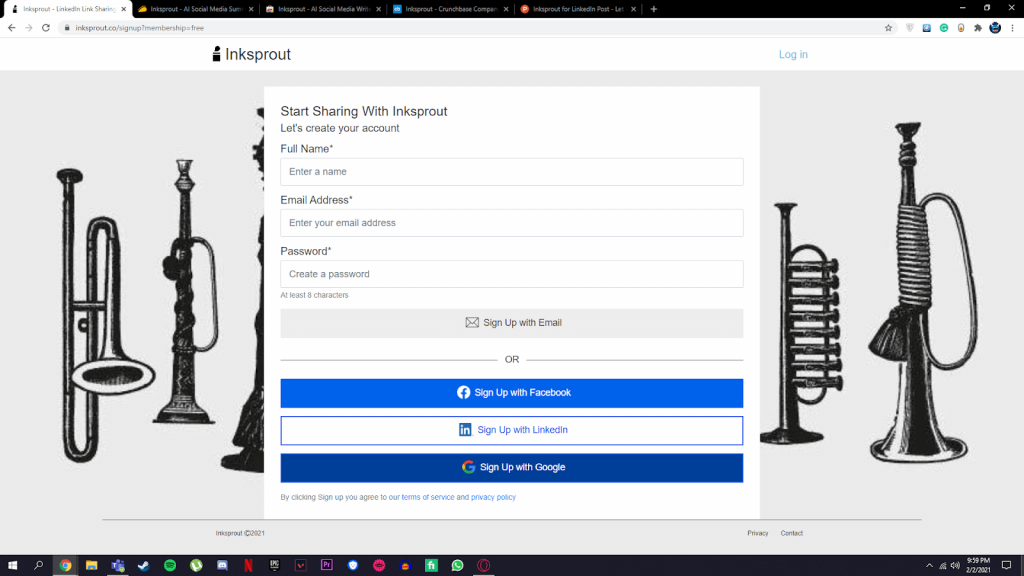Open volume control in system tray
1024x576 pixels.
pyautogui.click(x=955, y=566)
